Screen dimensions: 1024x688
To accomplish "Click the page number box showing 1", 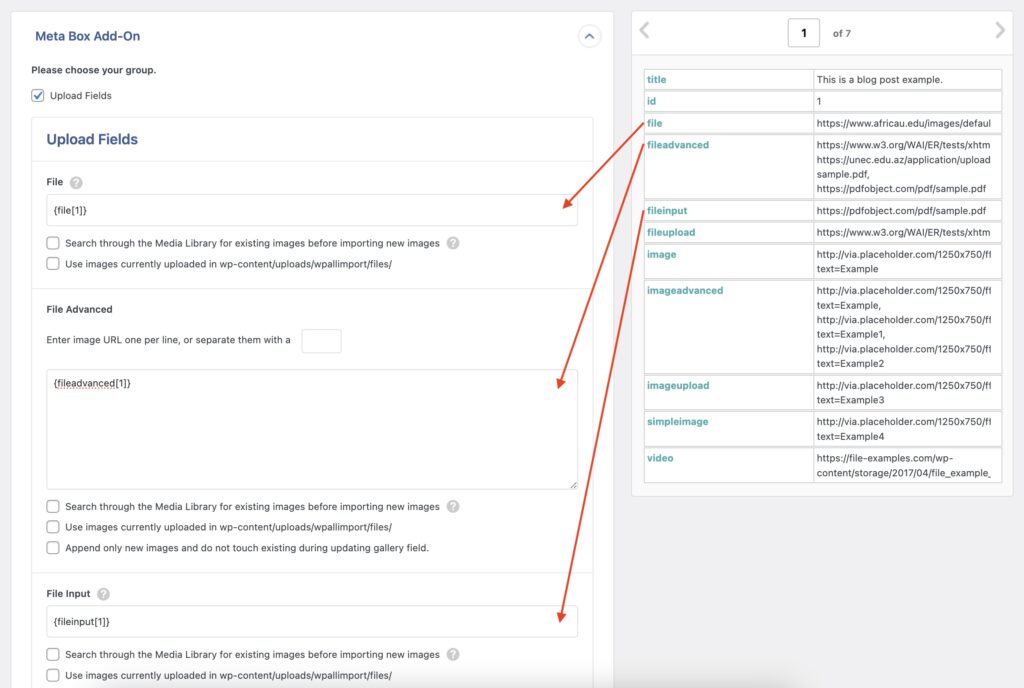I will click(803, 32).
